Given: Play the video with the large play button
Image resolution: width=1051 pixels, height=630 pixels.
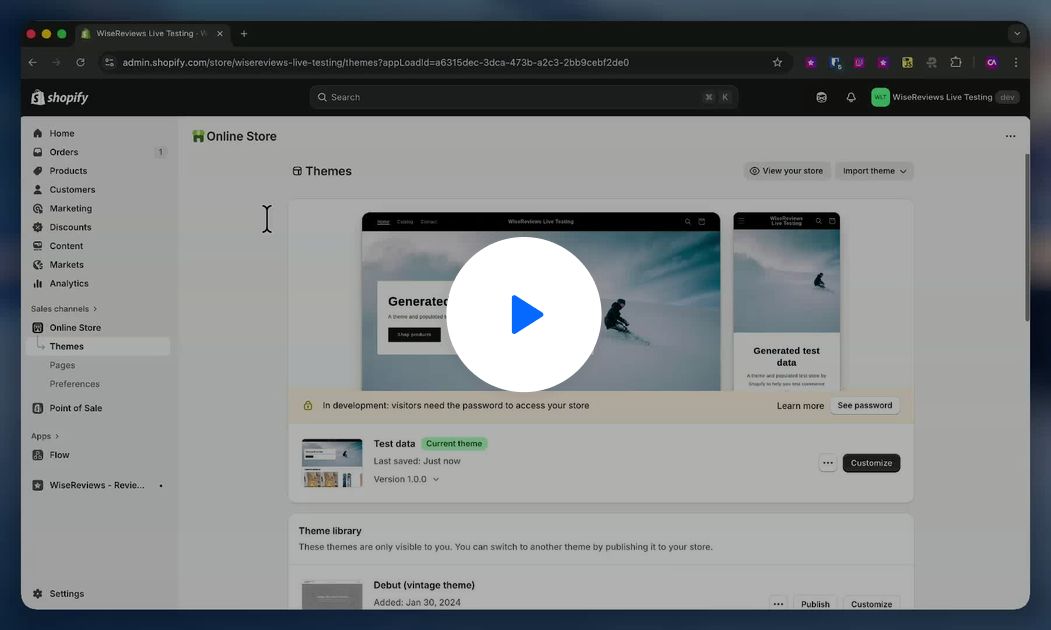Looking at the screenshot, I should [x=523, y=314].
